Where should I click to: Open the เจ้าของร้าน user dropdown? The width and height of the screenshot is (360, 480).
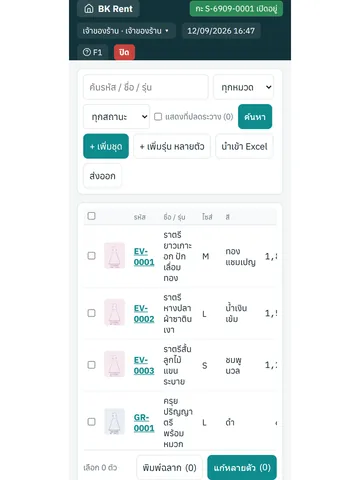(126, 31)
